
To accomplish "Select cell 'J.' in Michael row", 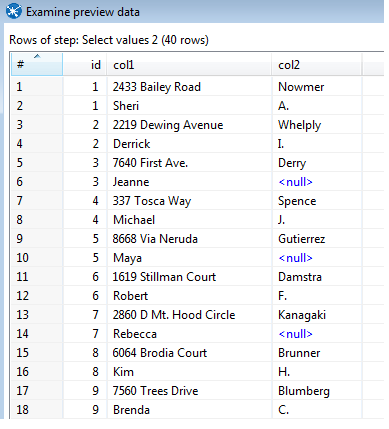I will (x=317, y=220).
